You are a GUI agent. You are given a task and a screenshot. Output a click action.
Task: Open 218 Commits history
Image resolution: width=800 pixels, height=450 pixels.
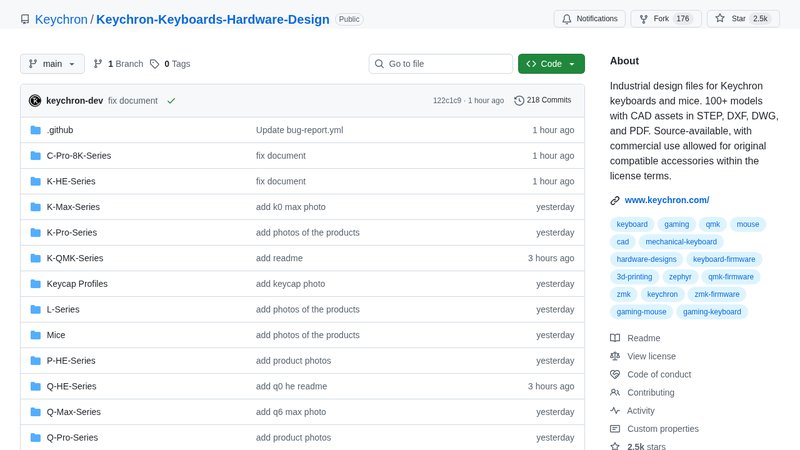tap(543, 101)
